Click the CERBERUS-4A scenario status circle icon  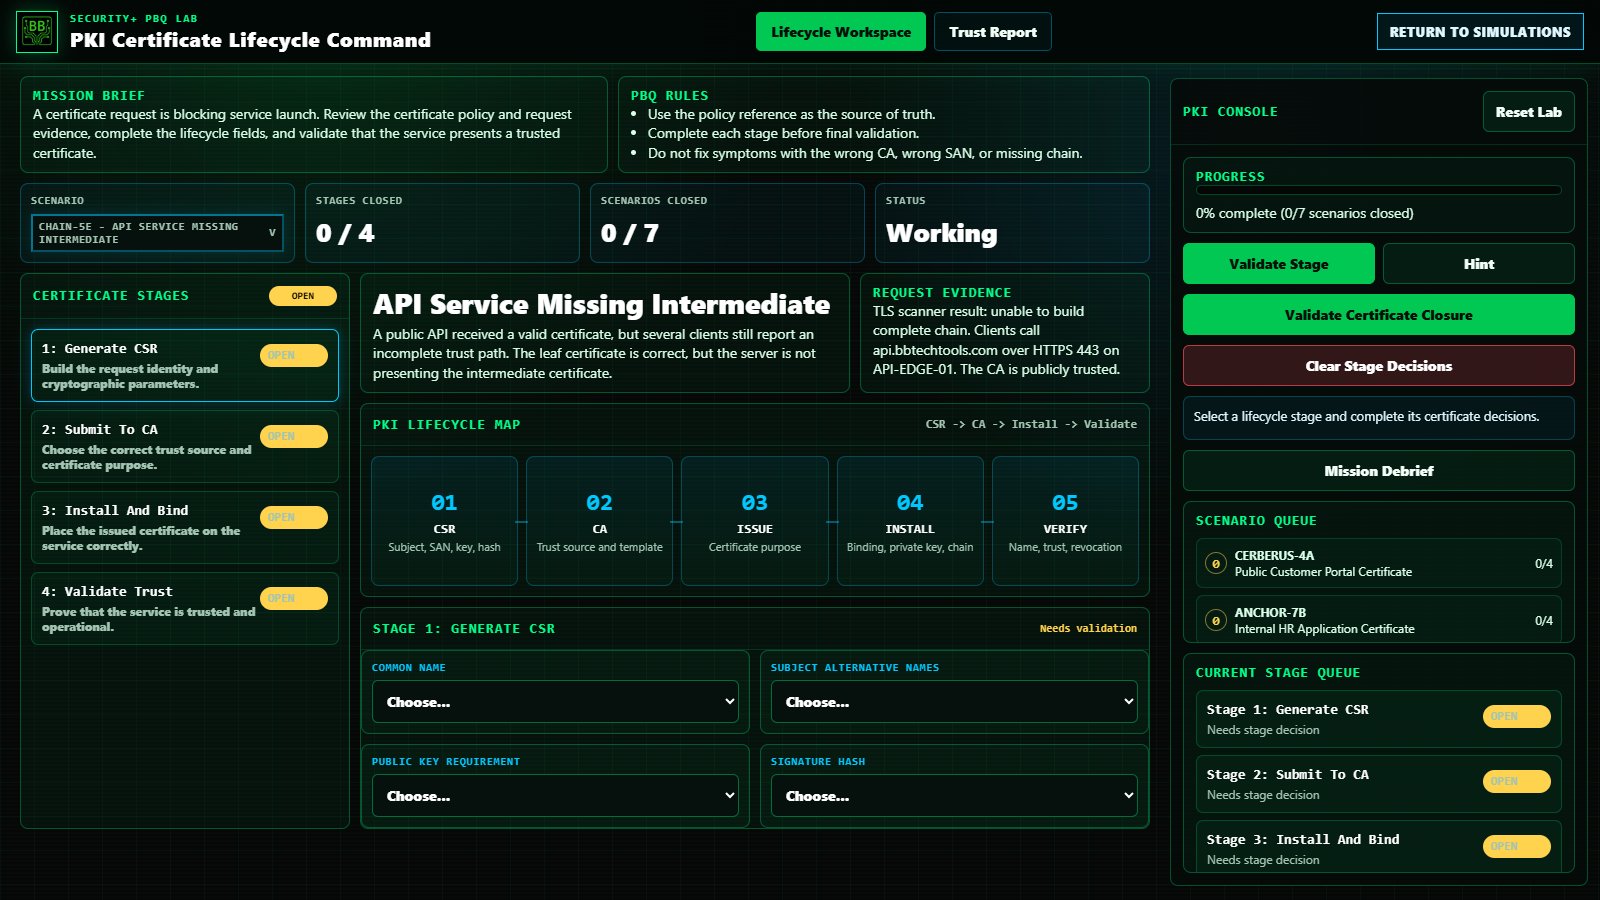[1216, 564]
